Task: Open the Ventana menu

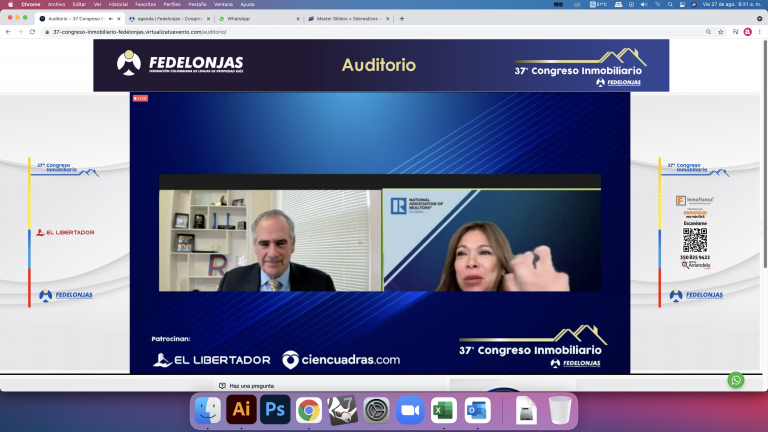Action: pos(223,4)
